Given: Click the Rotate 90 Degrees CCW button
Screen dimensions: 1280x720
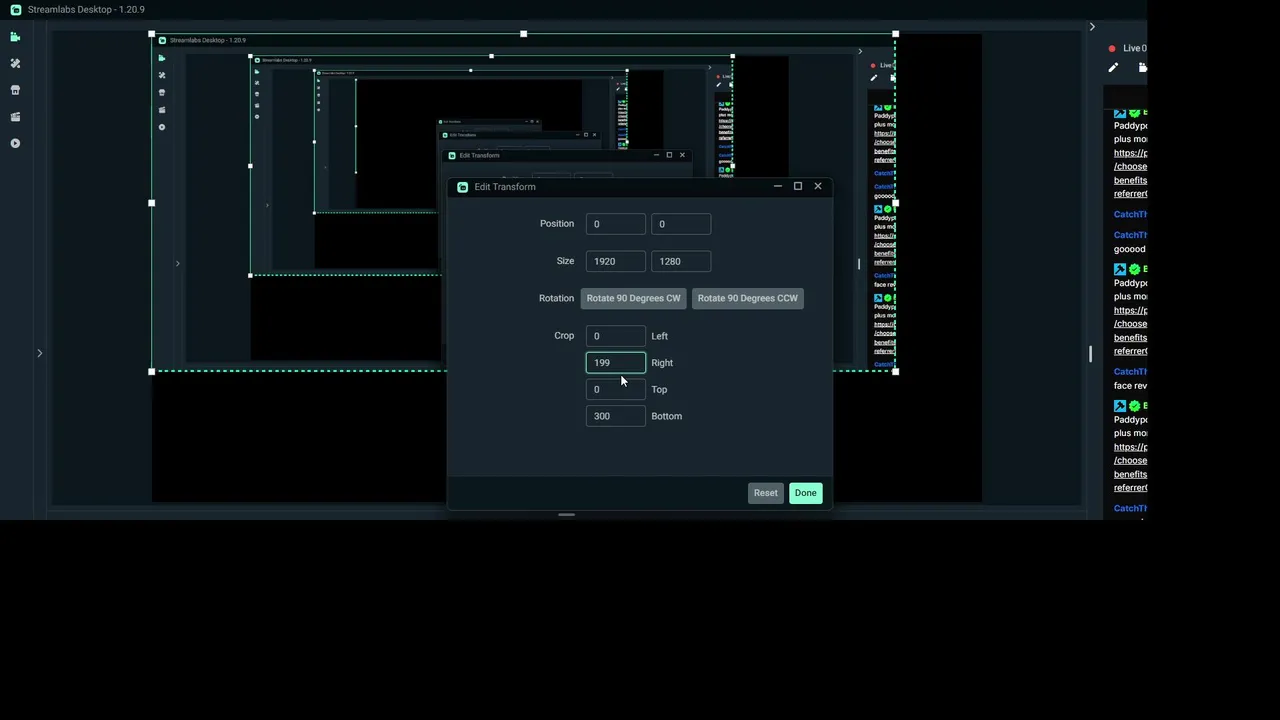Looking at the screenshot, I should (x=748, y=298).
